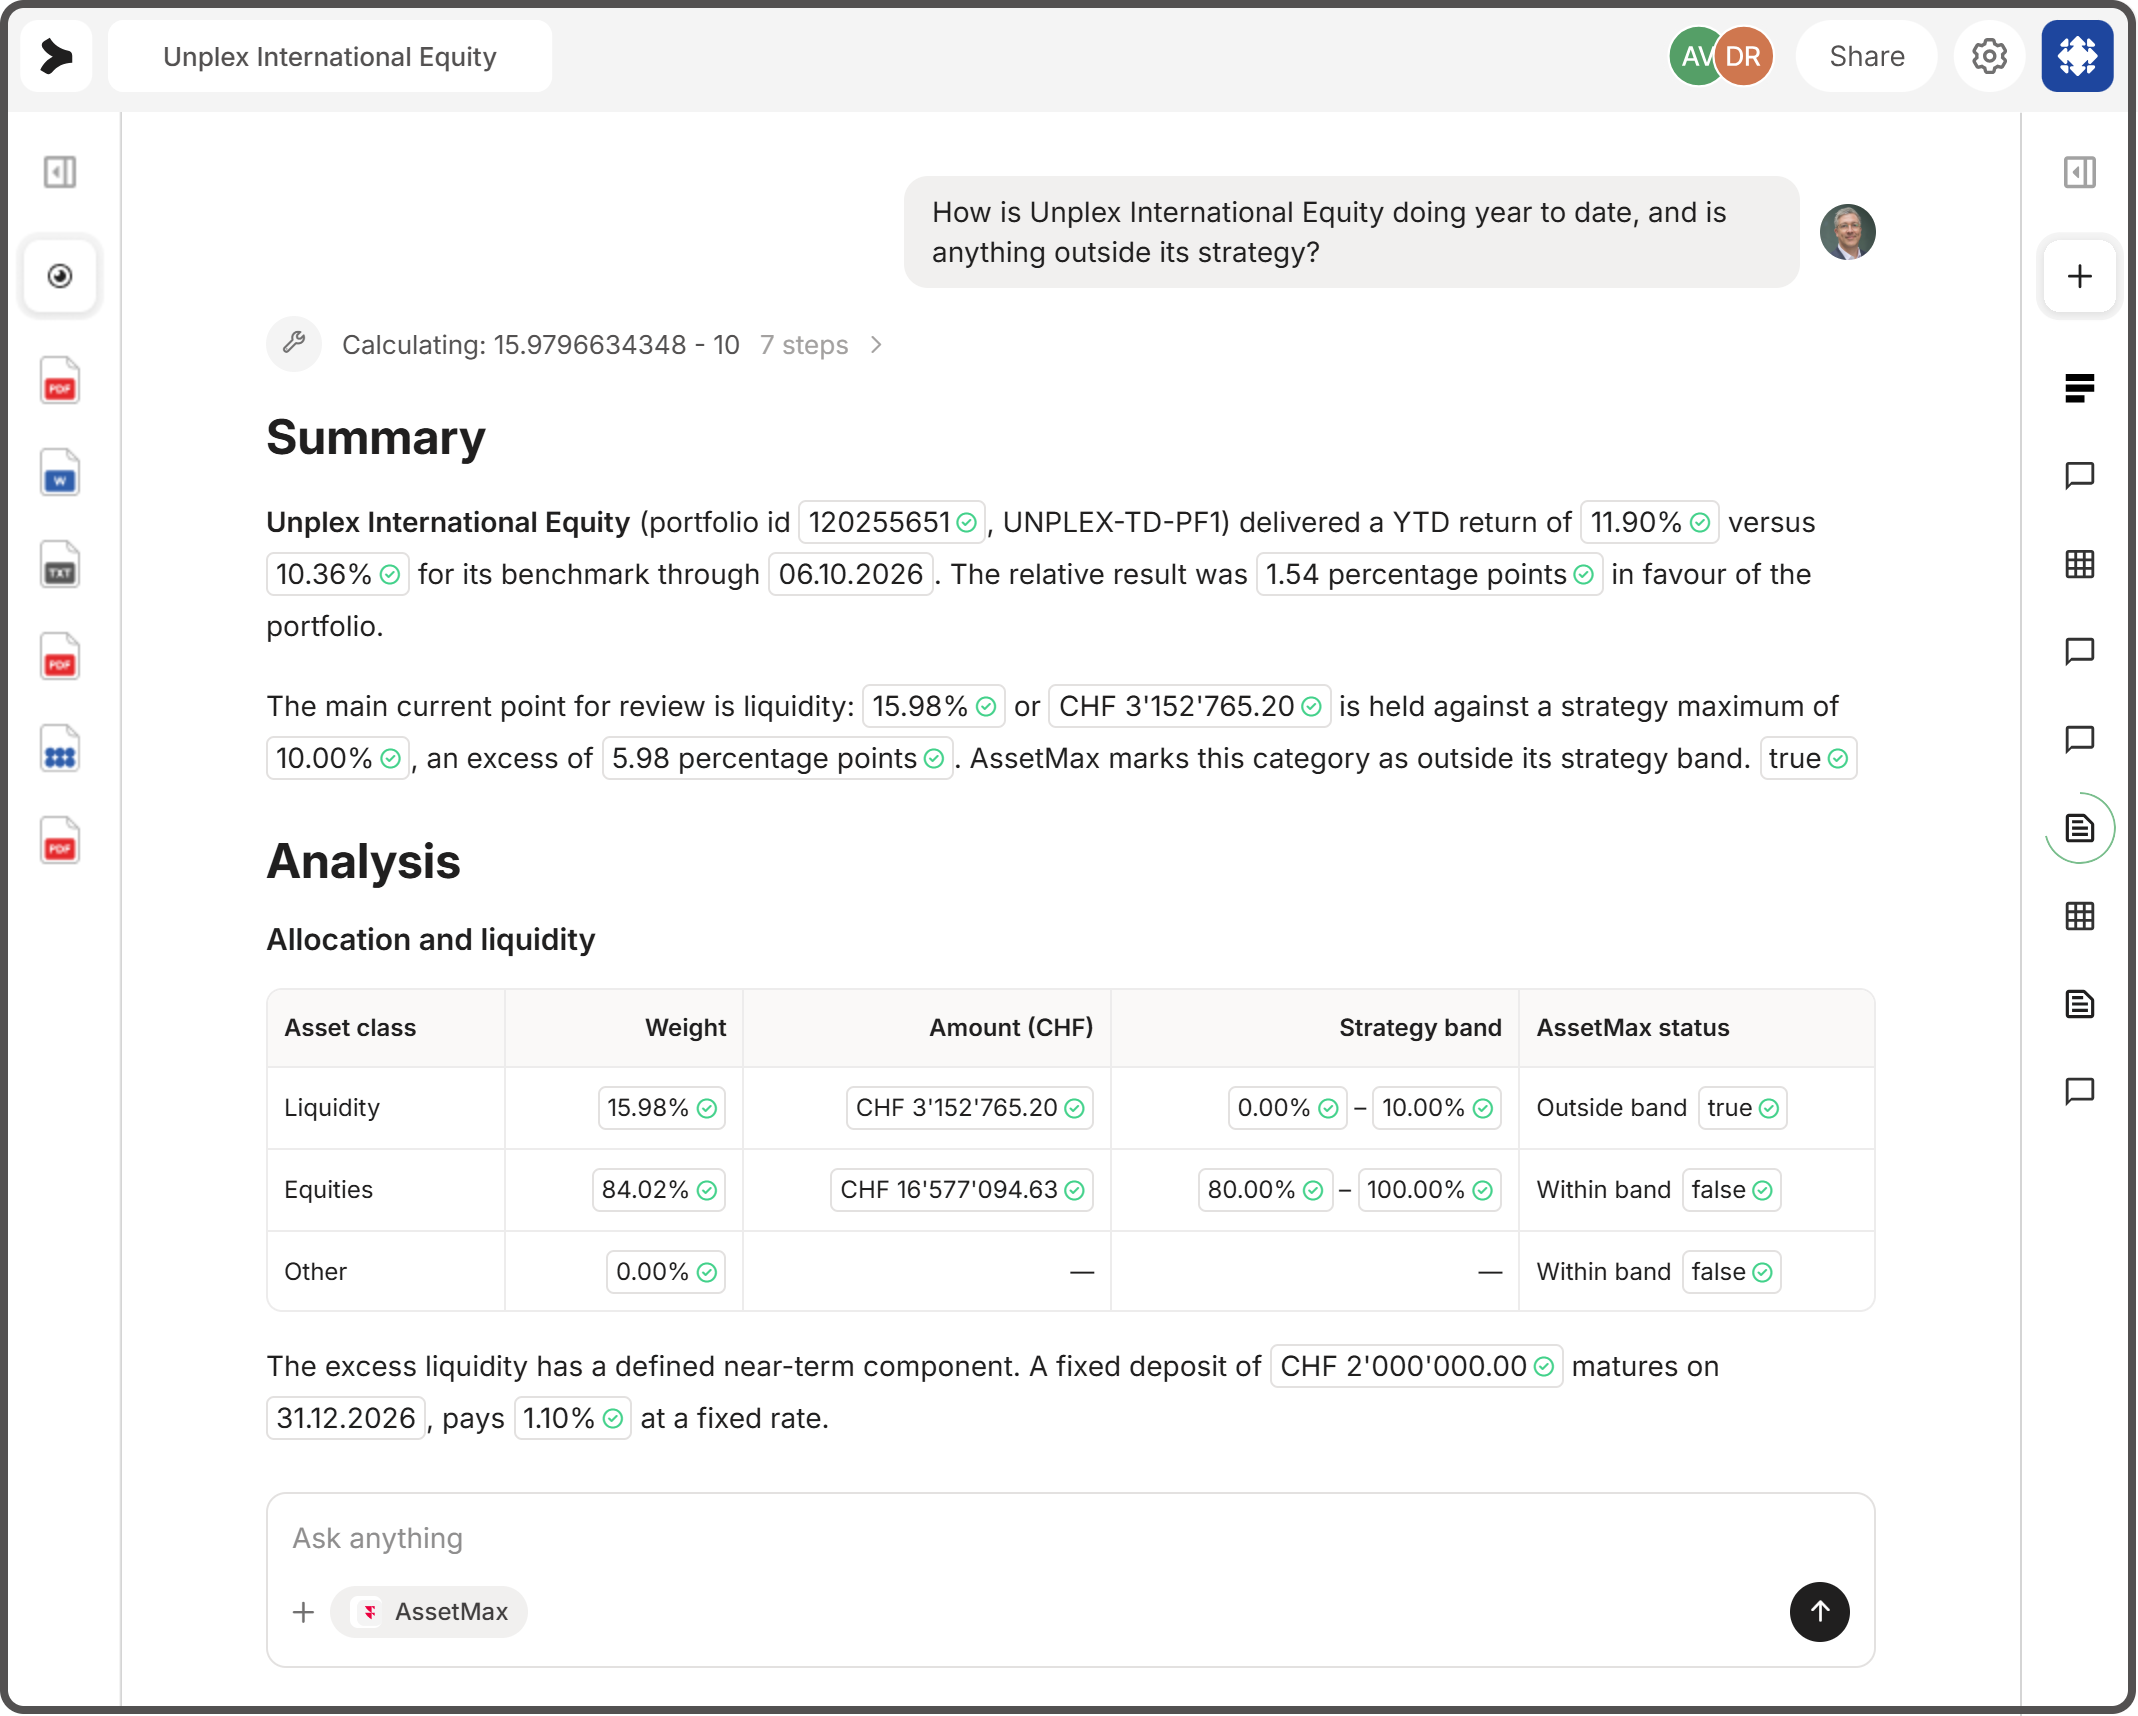Click the 1.54 percentage points chip
The image size is (2138, 1716).
(x=1430, y=574)
